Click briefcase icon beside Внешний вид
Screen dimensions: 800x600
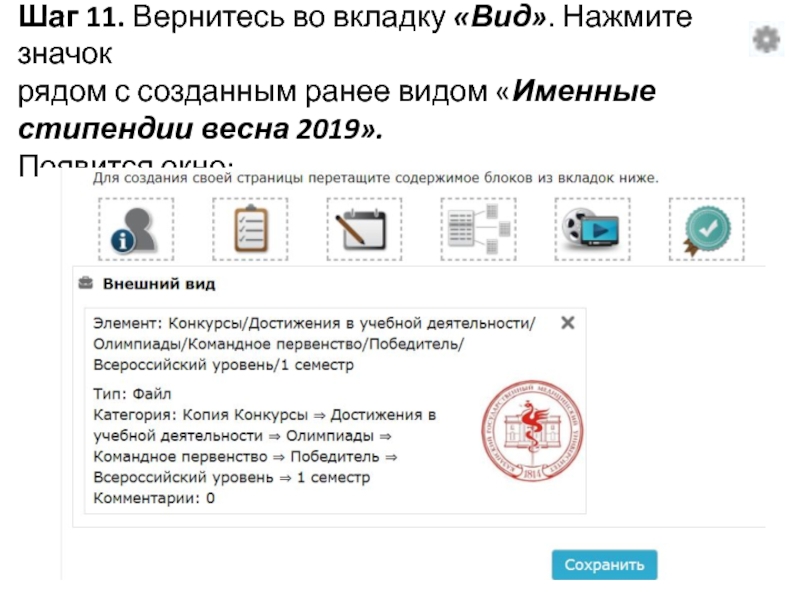click(86, 283)
